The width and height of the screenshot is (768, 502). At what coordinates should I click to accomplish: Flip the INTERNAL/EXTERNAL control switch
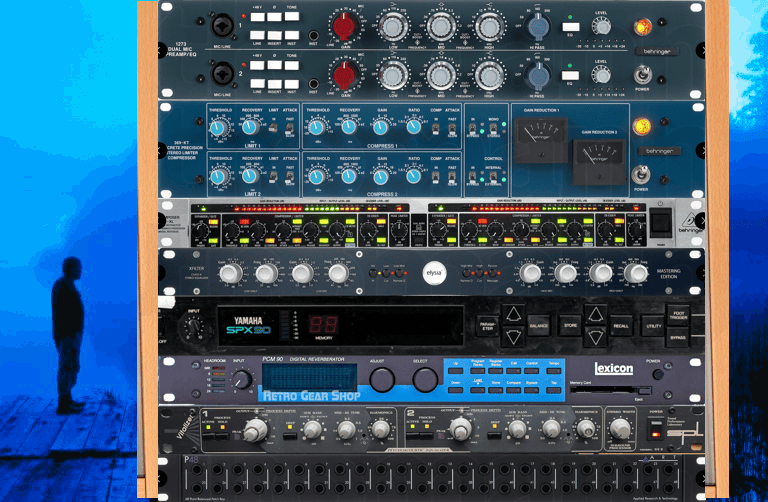[493, 177]
